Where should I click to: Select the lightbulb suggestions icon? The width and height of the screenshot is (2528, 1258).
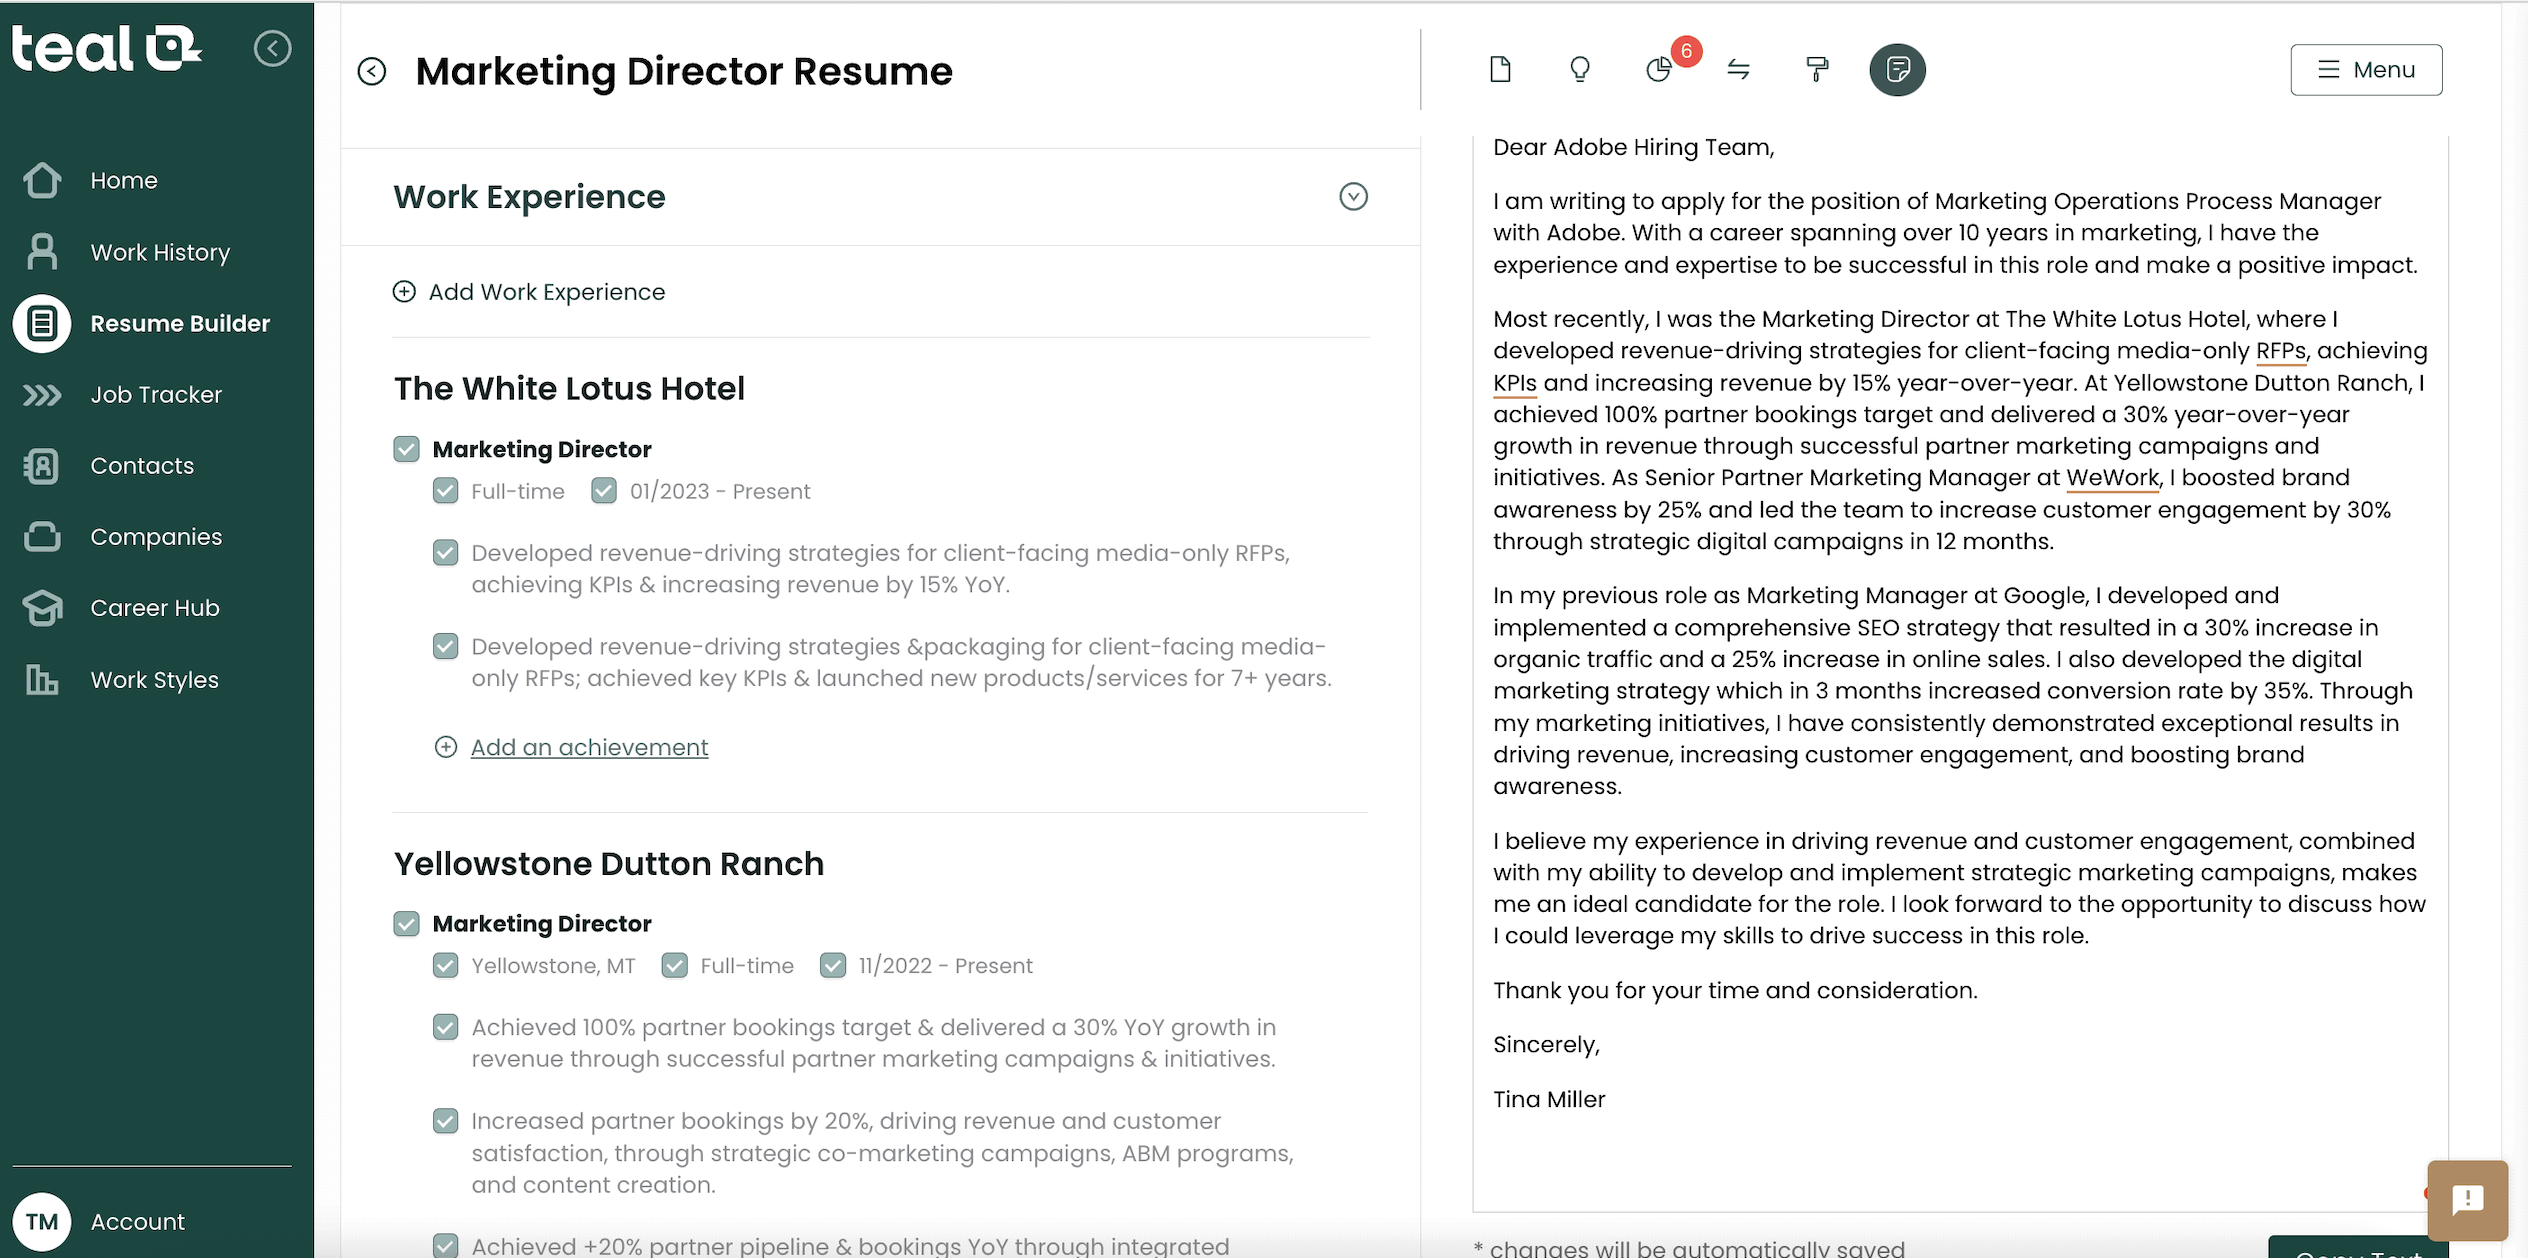pos(1578,70)
